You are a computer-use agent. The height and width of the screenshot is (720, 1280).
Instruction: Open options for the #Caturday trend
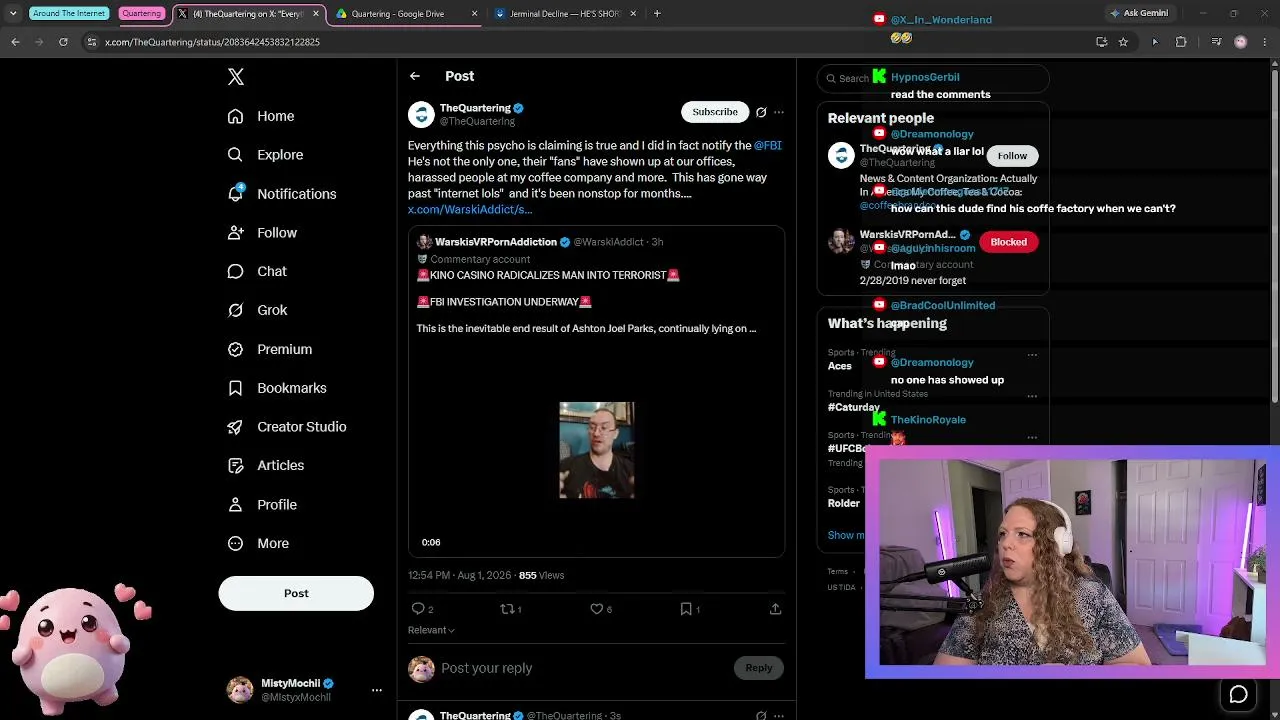point(1032,396)
